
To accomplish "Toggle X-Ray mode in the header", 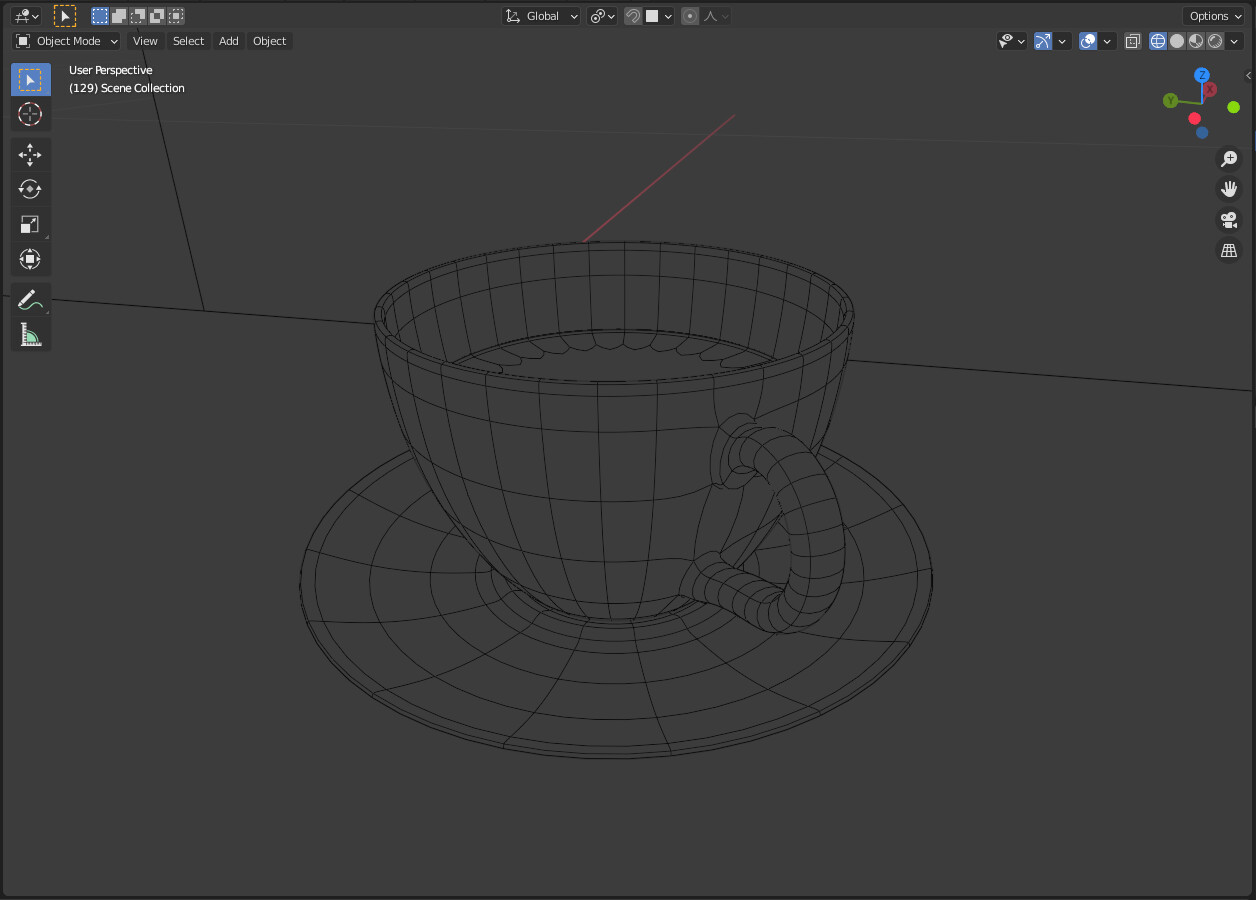I will 1132,40.
